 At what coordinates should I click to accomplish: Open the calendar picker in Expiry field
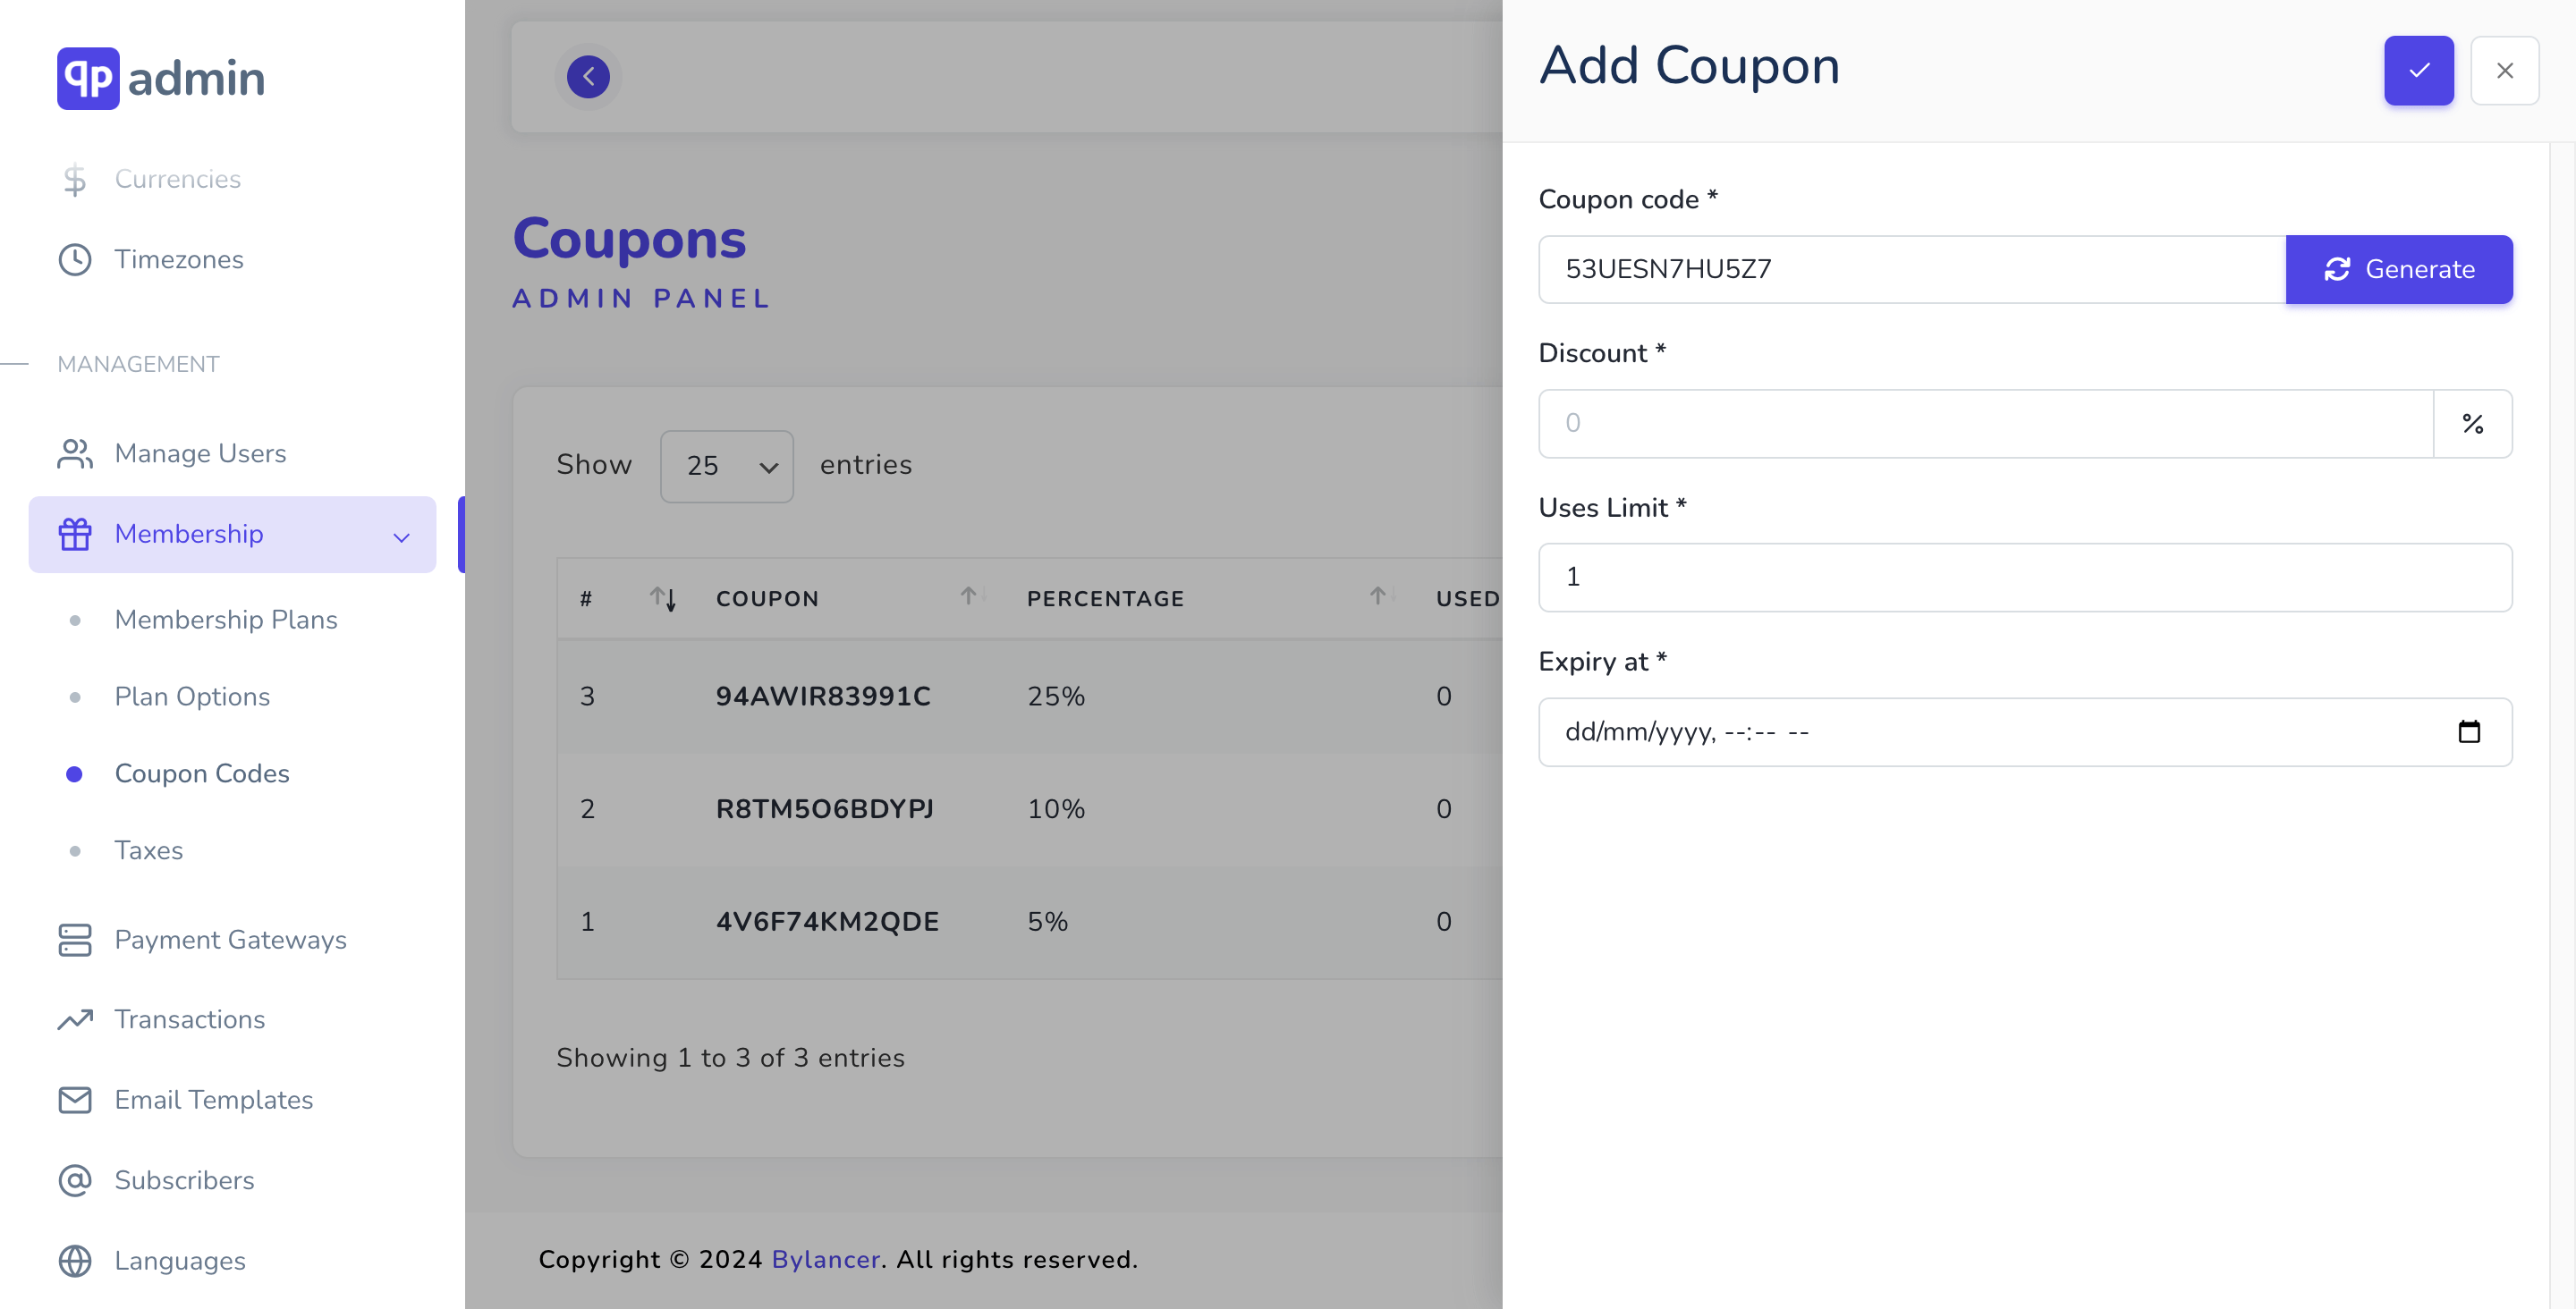[x=2469, y=732]
